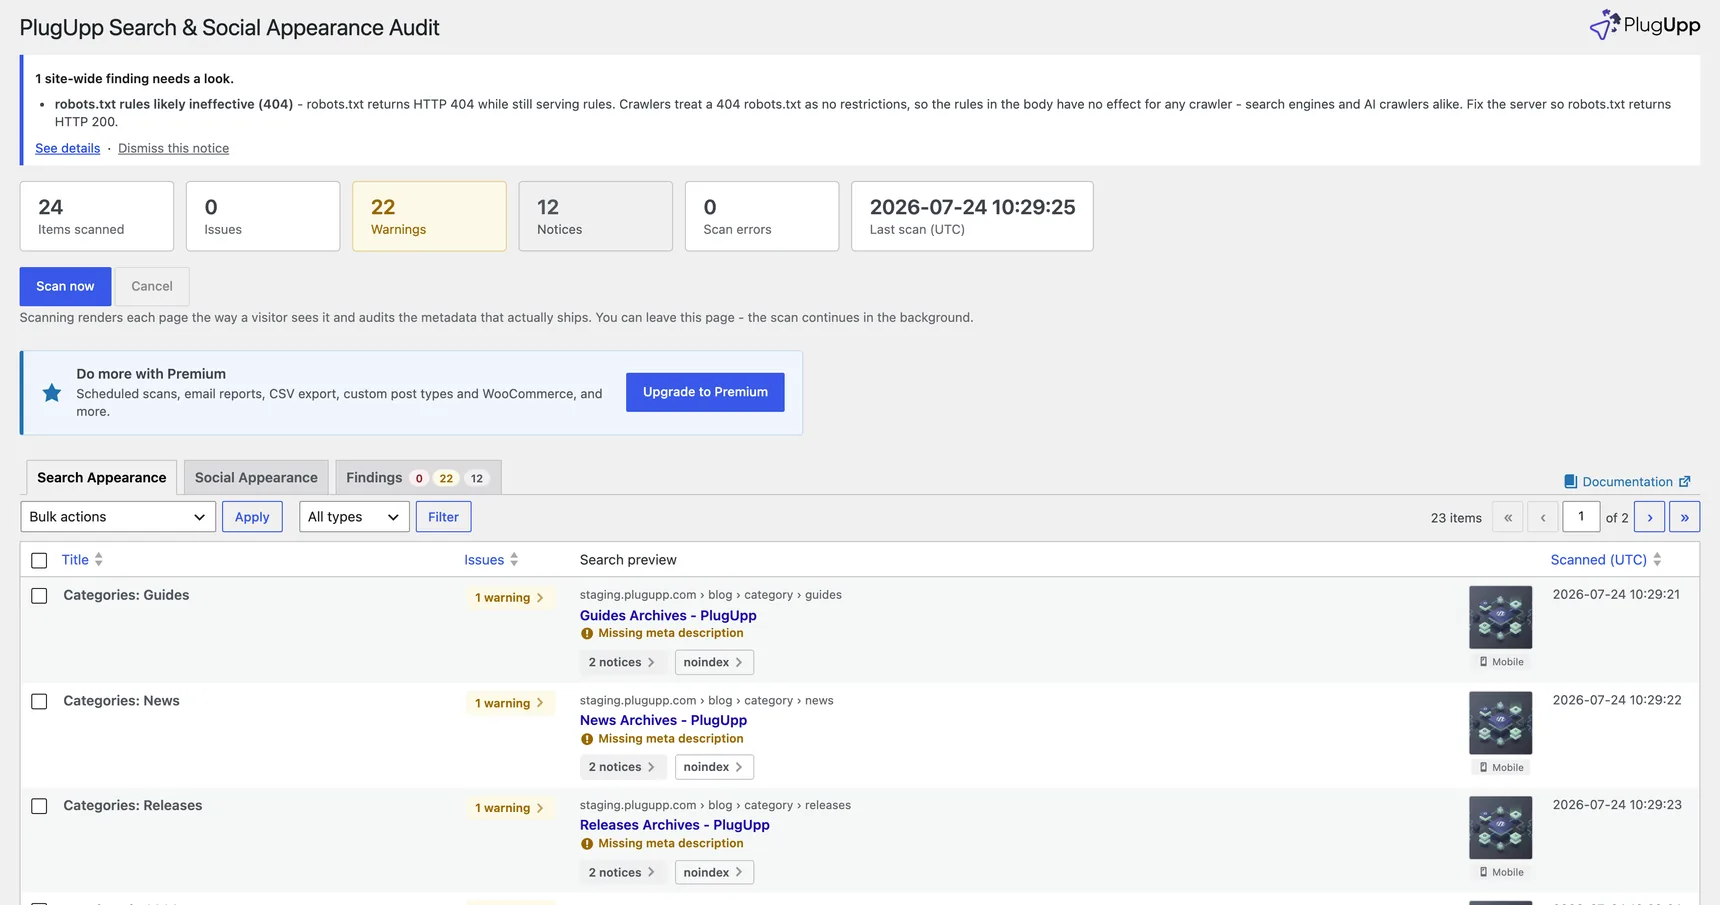Viewport: 1720px width, 905px height.
Task: Go to the previous results page
Action: [x=1543, y=517]
